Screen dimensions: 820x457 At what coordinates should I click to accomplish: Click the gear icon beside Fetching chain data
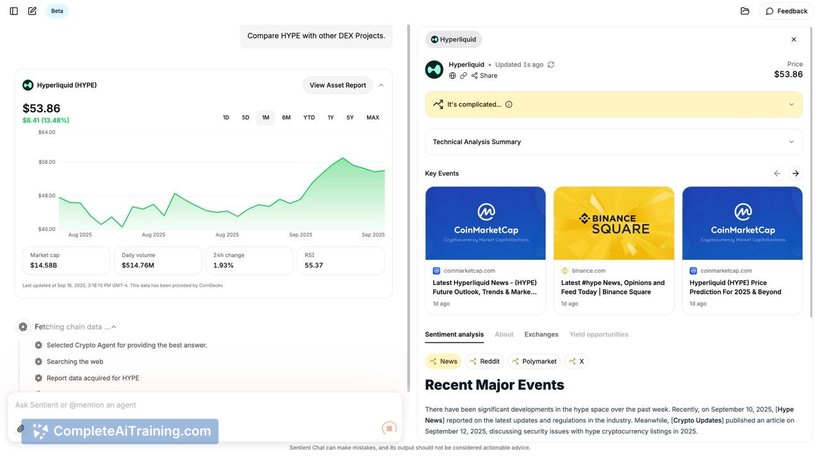(x=23, y=327)
